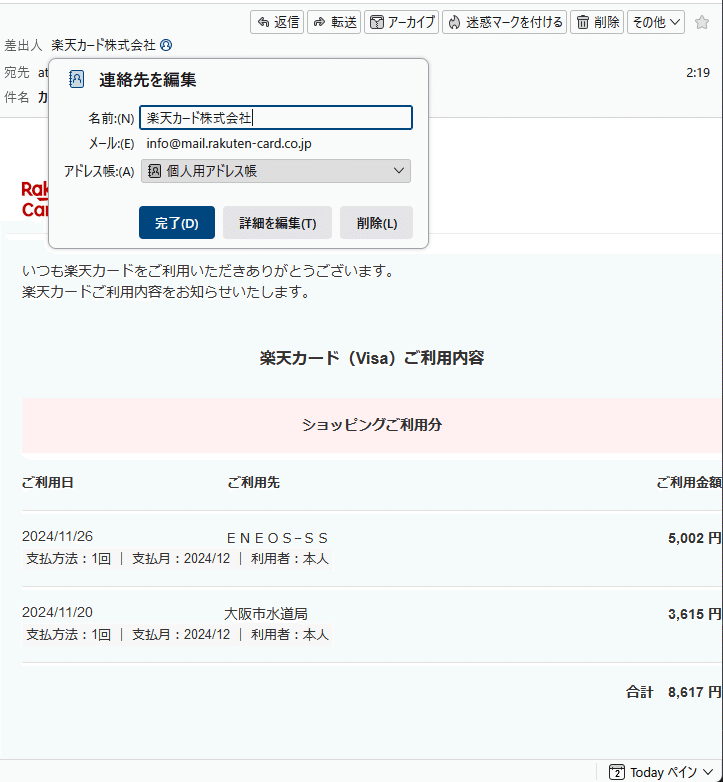Mark message as junk (迷惑マークを付ける)

[x=505, y=22]
